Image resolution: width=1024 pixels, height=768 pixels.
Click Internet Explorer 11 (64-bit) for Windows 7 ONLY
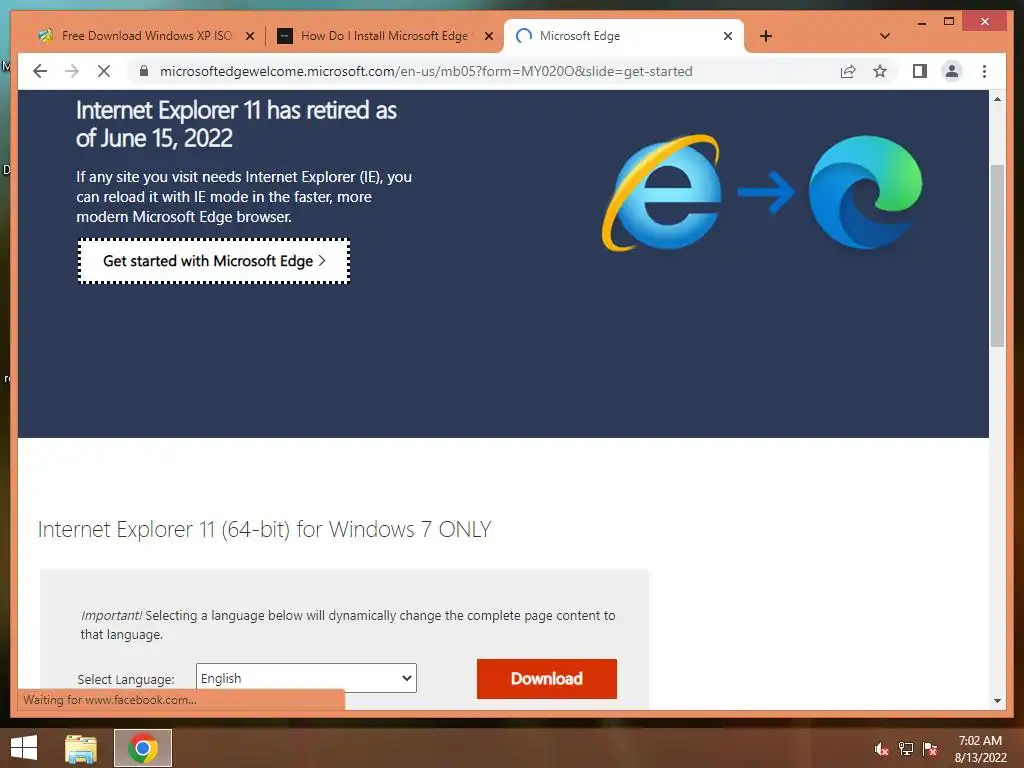point(264,529)
